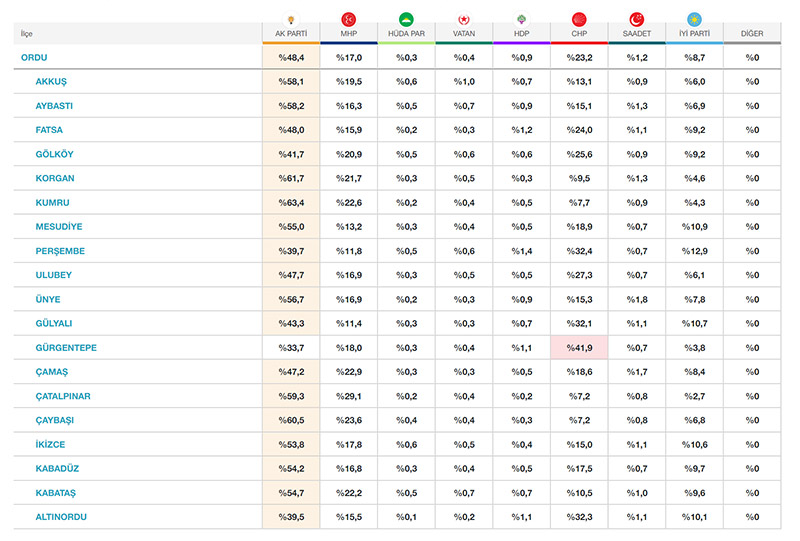This screenshot has width=800, height=541.
Task: Click the AK Parti light bulb logo
Action: [x=291, y=19]
